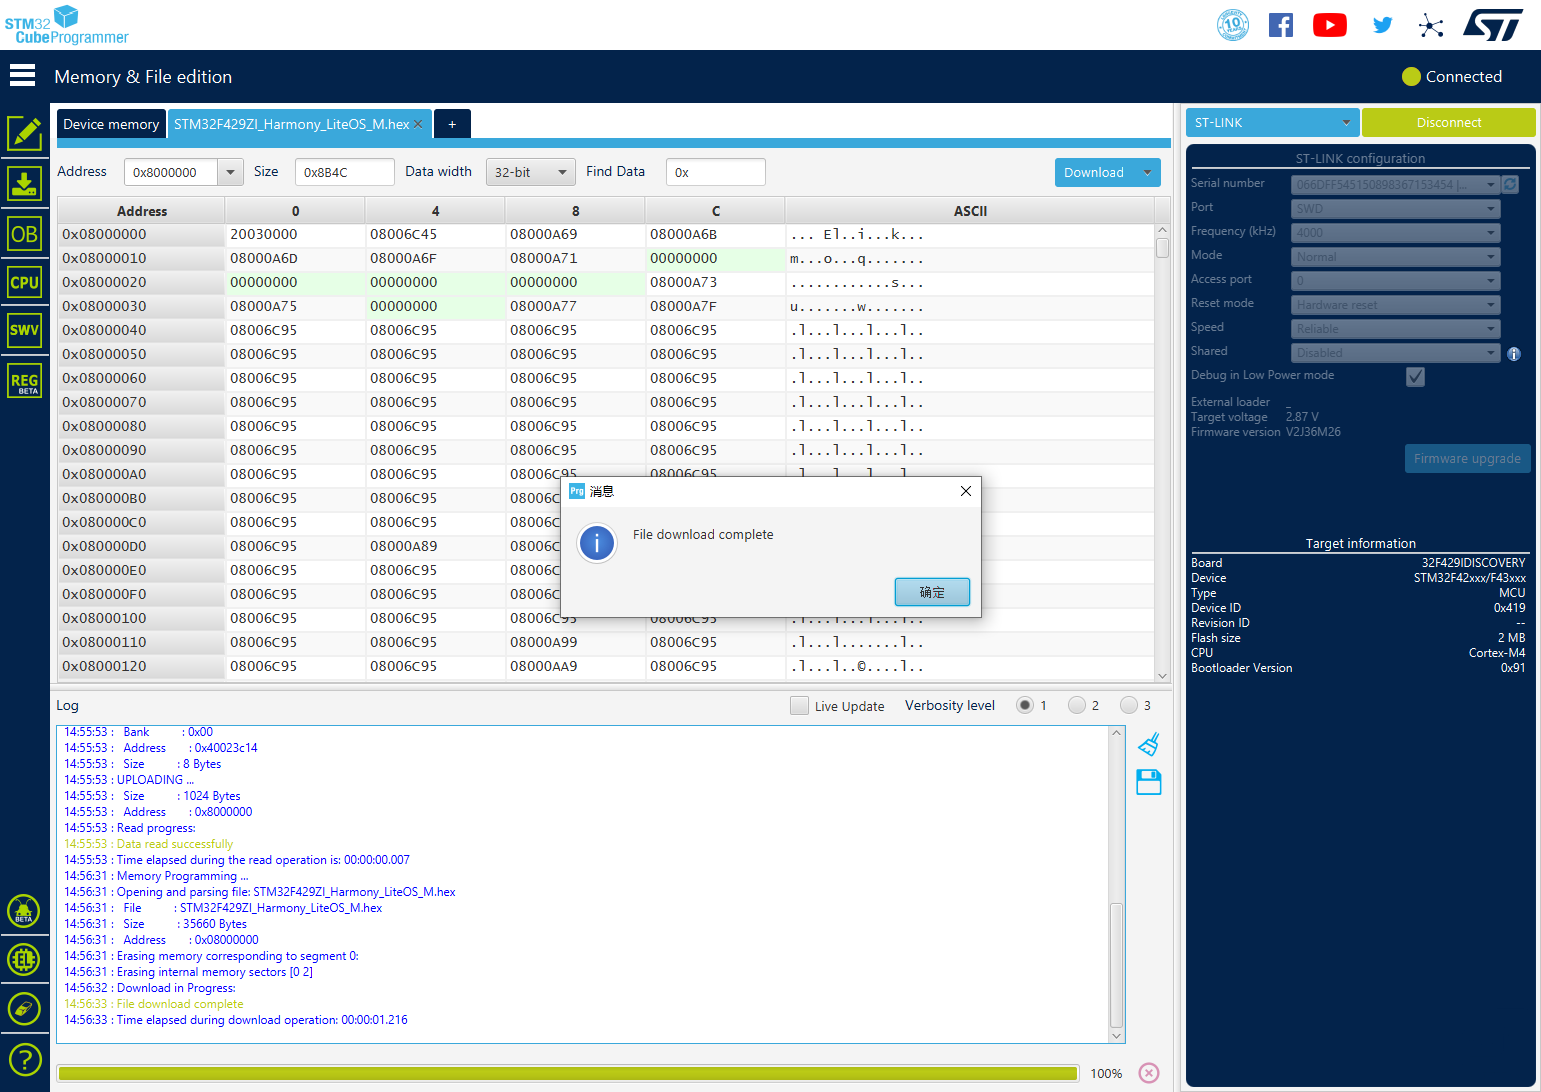Screen dimensions: 1541x1092
Task: Toggle Debug in Low Power mode checkbox
Action: [x=1415, y=376]
